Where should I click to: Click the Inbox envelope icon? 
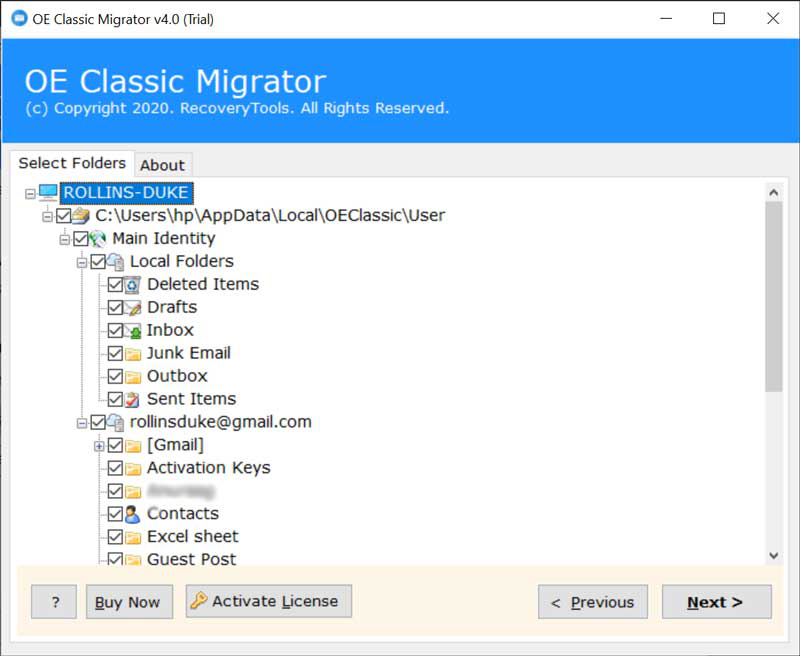click(132, 331)
